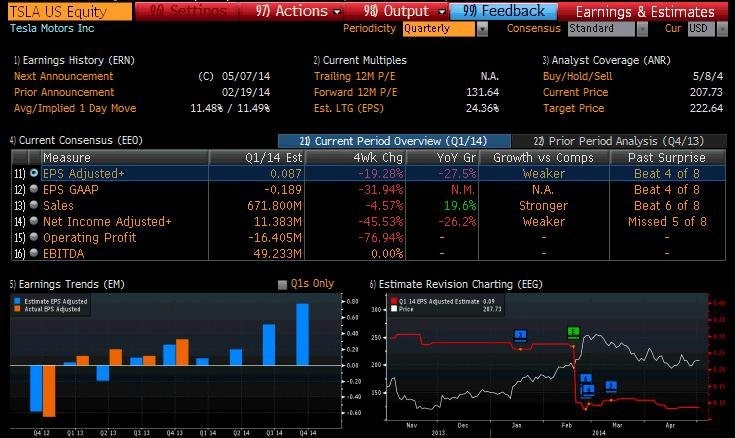This screenshot has height=438, width=735.
Task: Click the EBITDA row label
Action: point(63,254)
